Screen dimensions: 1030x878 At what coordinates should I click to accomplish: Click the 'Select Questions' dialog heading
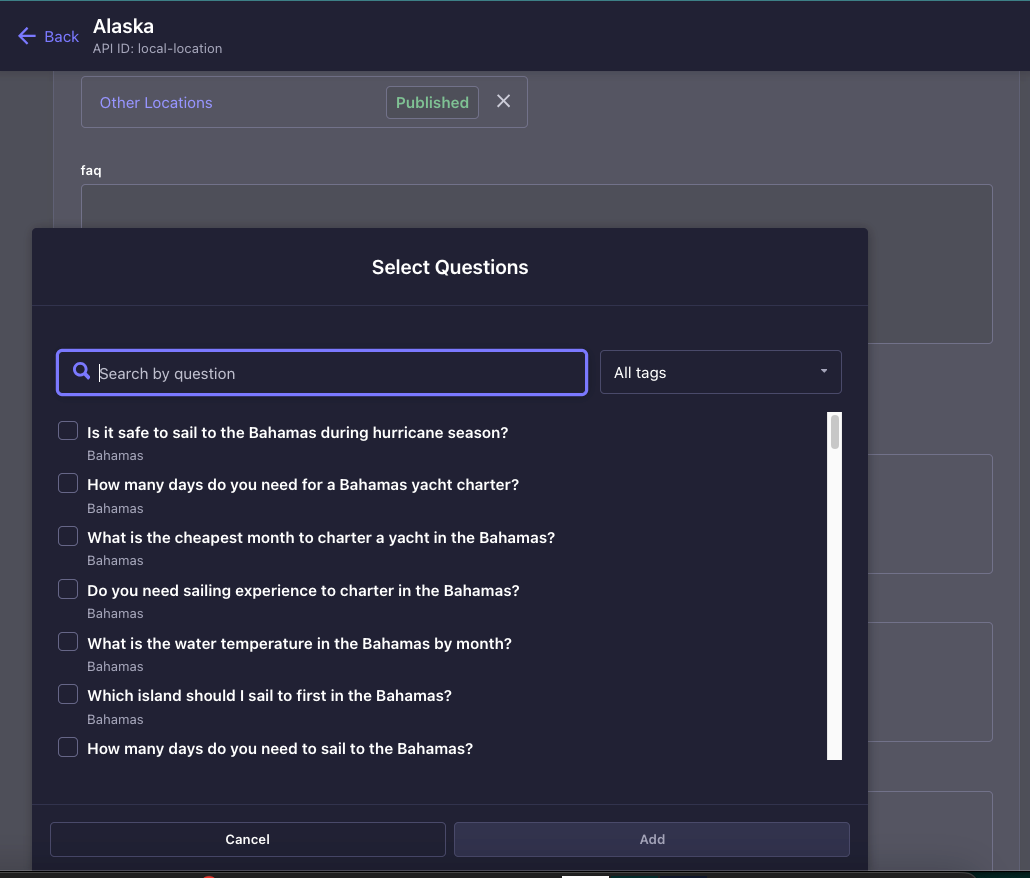click(450, 267)
